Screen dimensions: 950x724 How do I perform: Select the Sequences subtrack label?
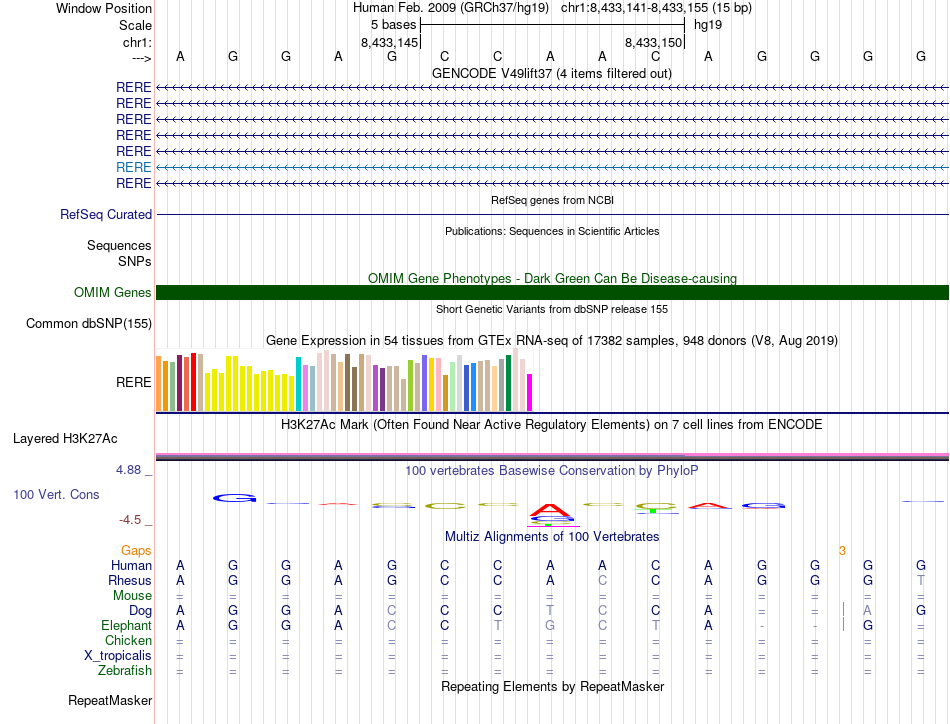point(119,245)
